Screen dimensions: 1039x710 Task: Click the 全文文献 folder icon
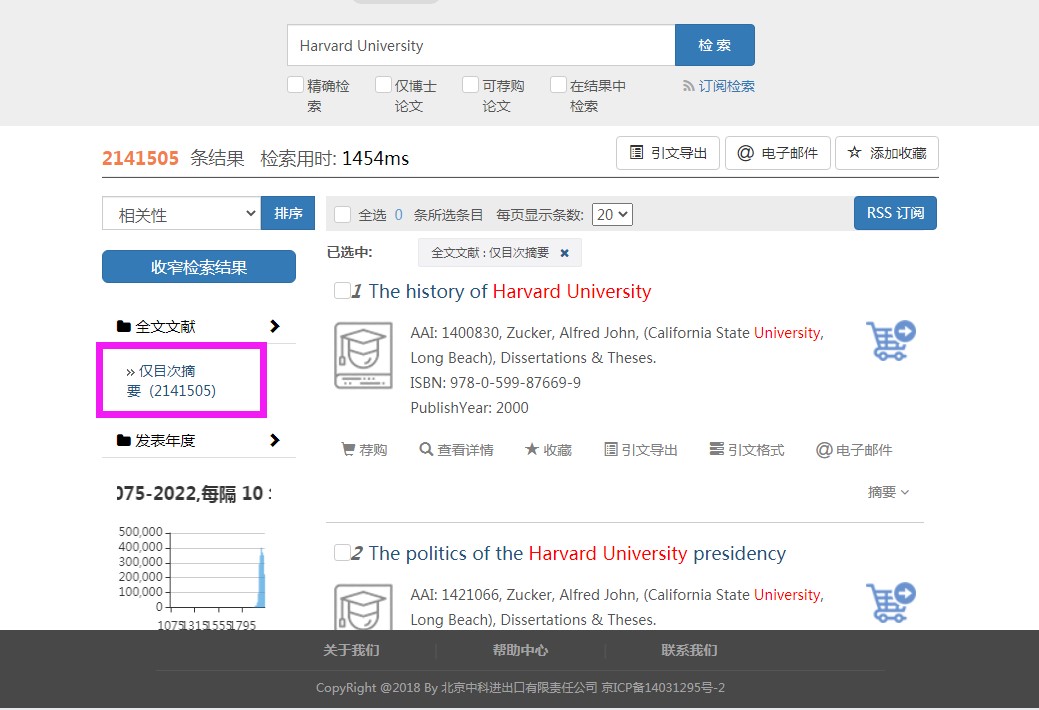[x=123, y=326]
